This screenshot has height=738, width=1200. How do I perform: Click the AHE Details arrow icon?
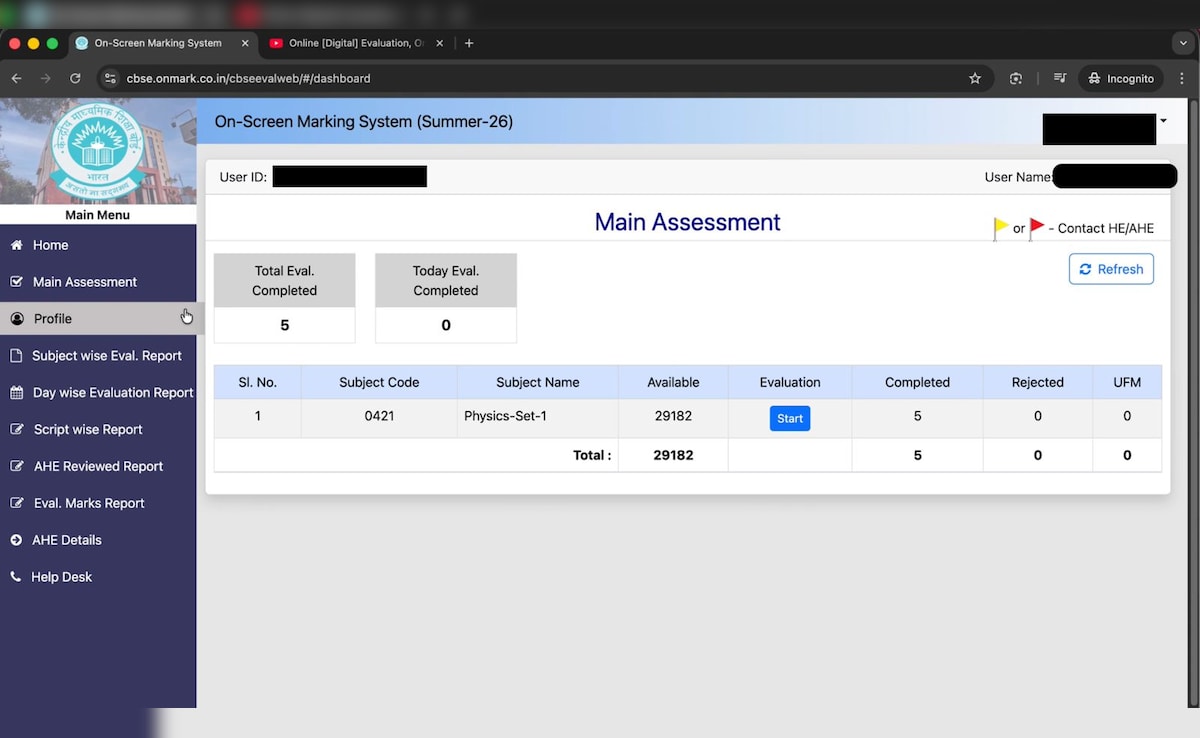[x=16, y=540]
